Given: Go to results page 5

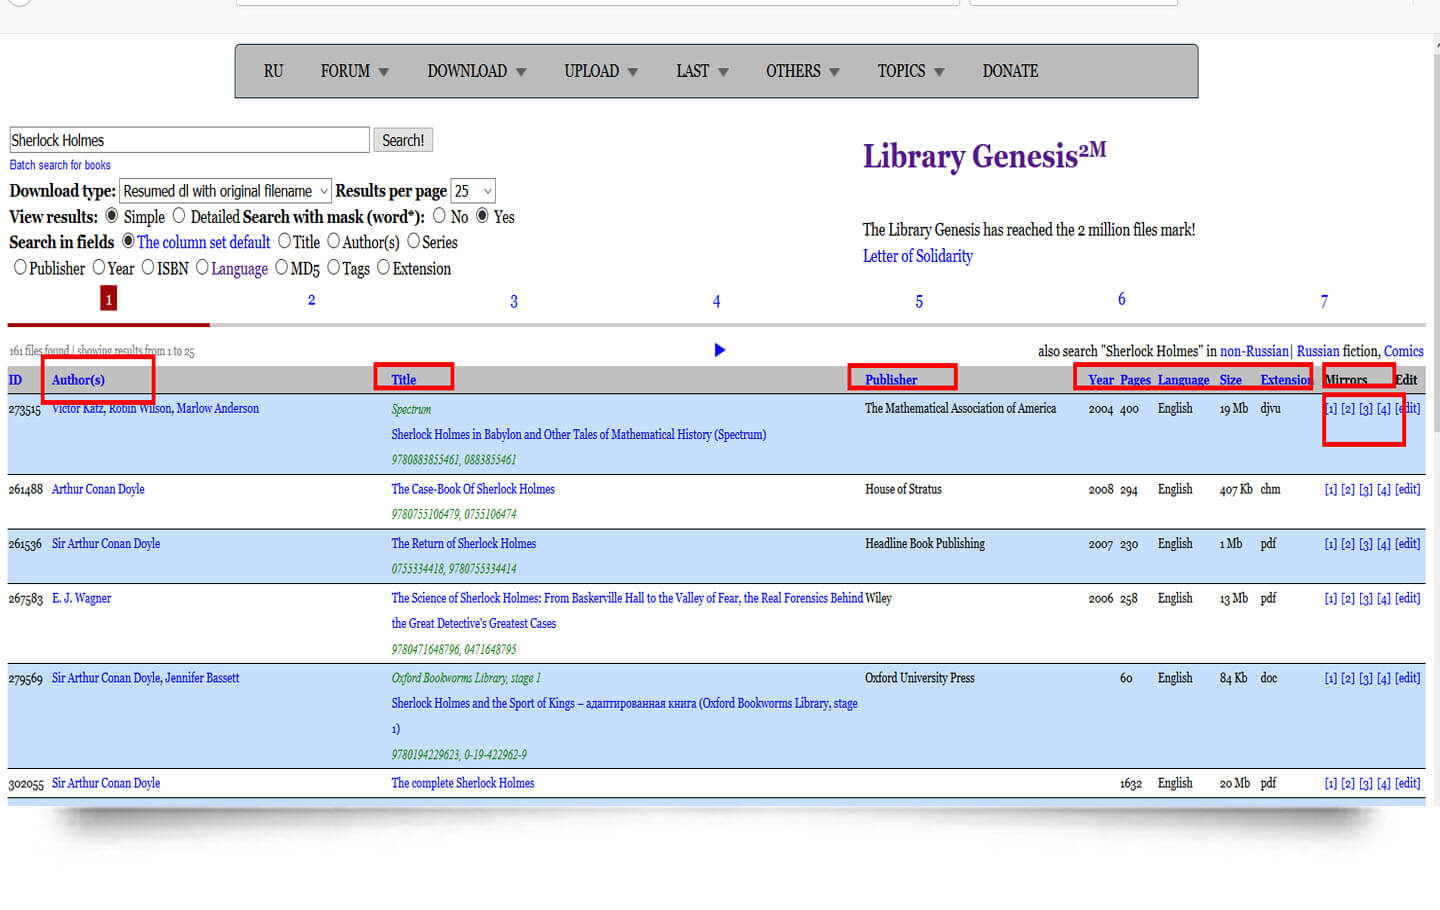Looking at the screenshot, I should pyautogui.click(x=919, y=301).
